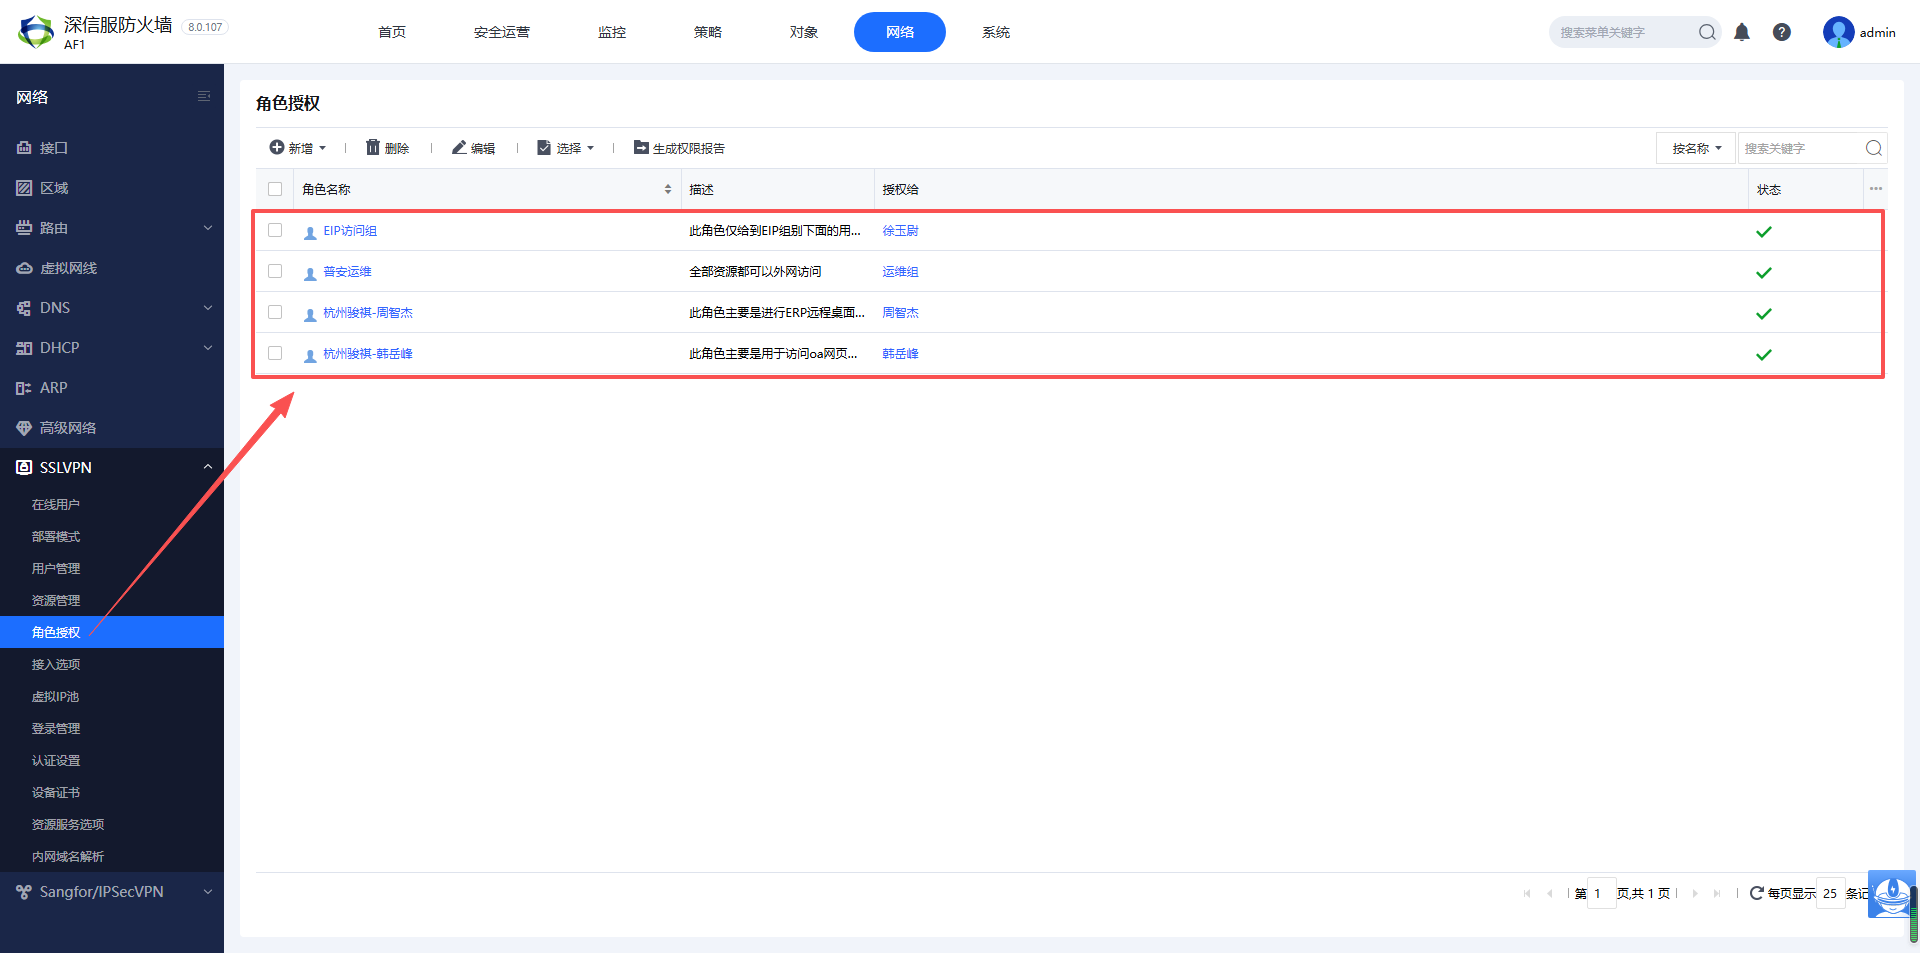The height and width of the screenshot is (953, 1920).
Task: Focus the 搜索关键字 table search field
Action: click(1800, 148)
